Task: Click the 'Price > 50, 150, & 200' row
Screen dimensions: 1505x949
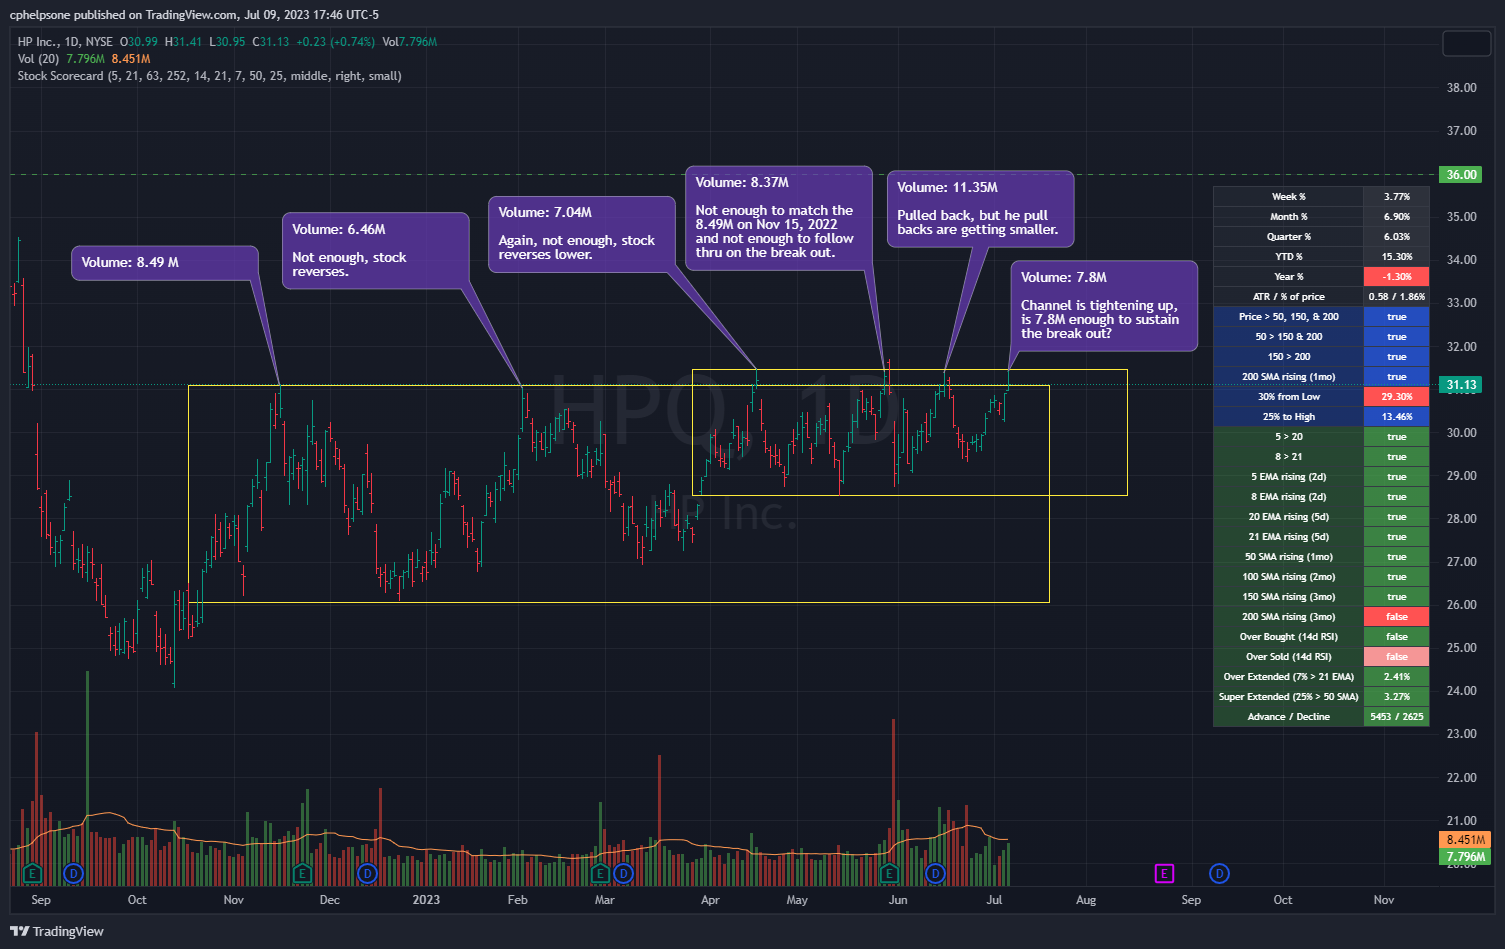Action: click(x=1321, y=317)
